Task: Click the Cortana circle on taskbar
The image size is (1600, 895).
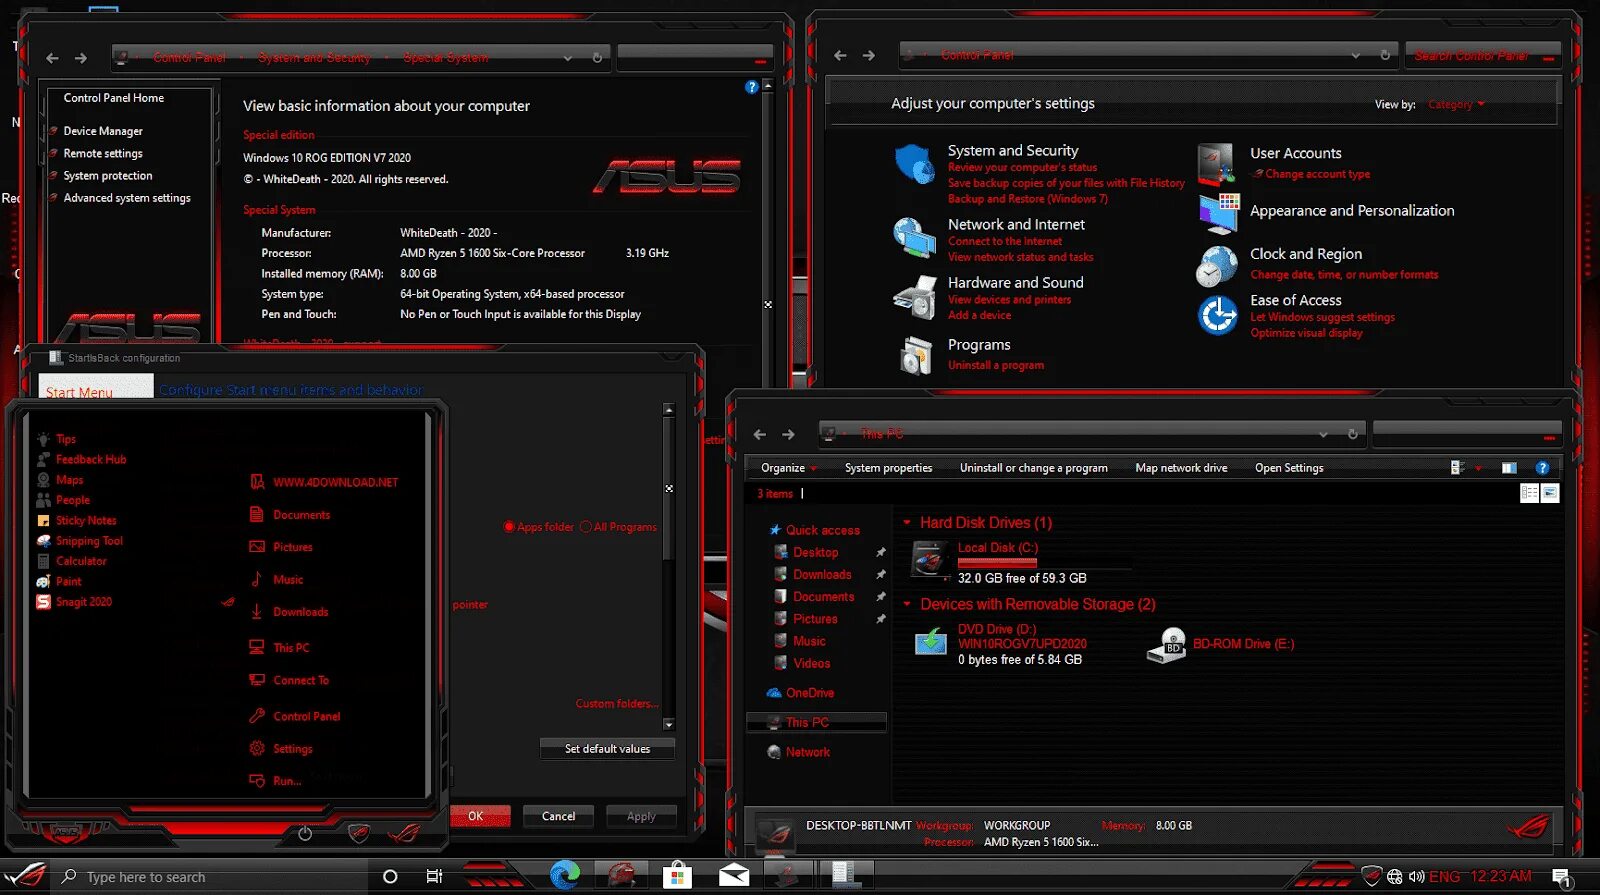Action: coord(390,876)
